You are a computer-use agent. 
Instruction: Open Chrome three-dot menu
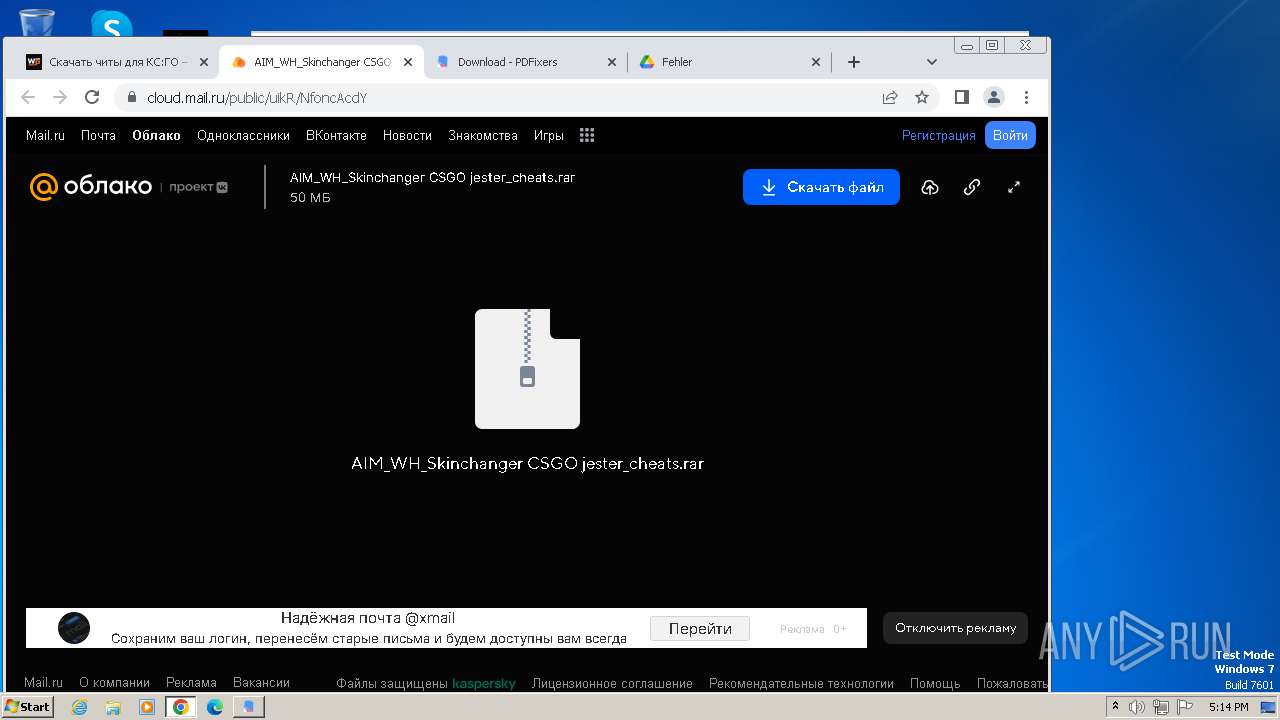point(1026,97)
